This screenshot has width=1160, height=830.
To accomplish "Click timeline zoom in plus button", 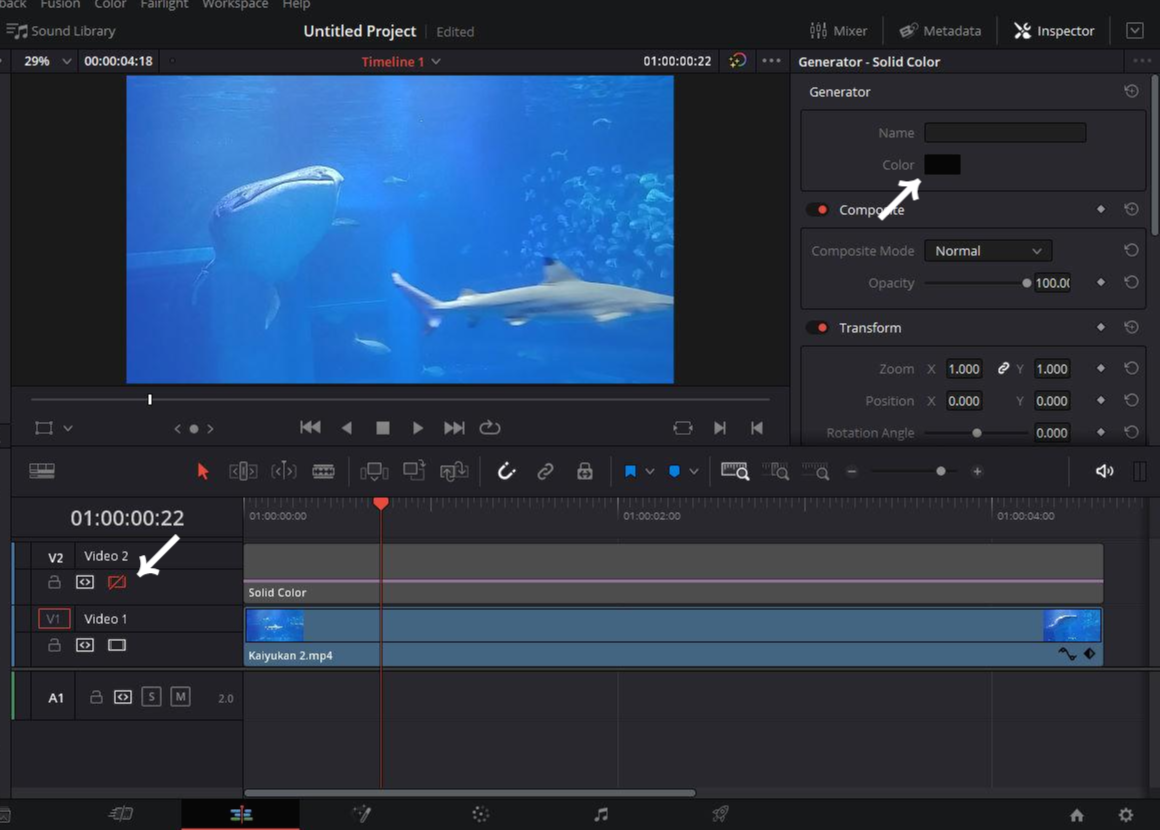I will tap(977, 471).
